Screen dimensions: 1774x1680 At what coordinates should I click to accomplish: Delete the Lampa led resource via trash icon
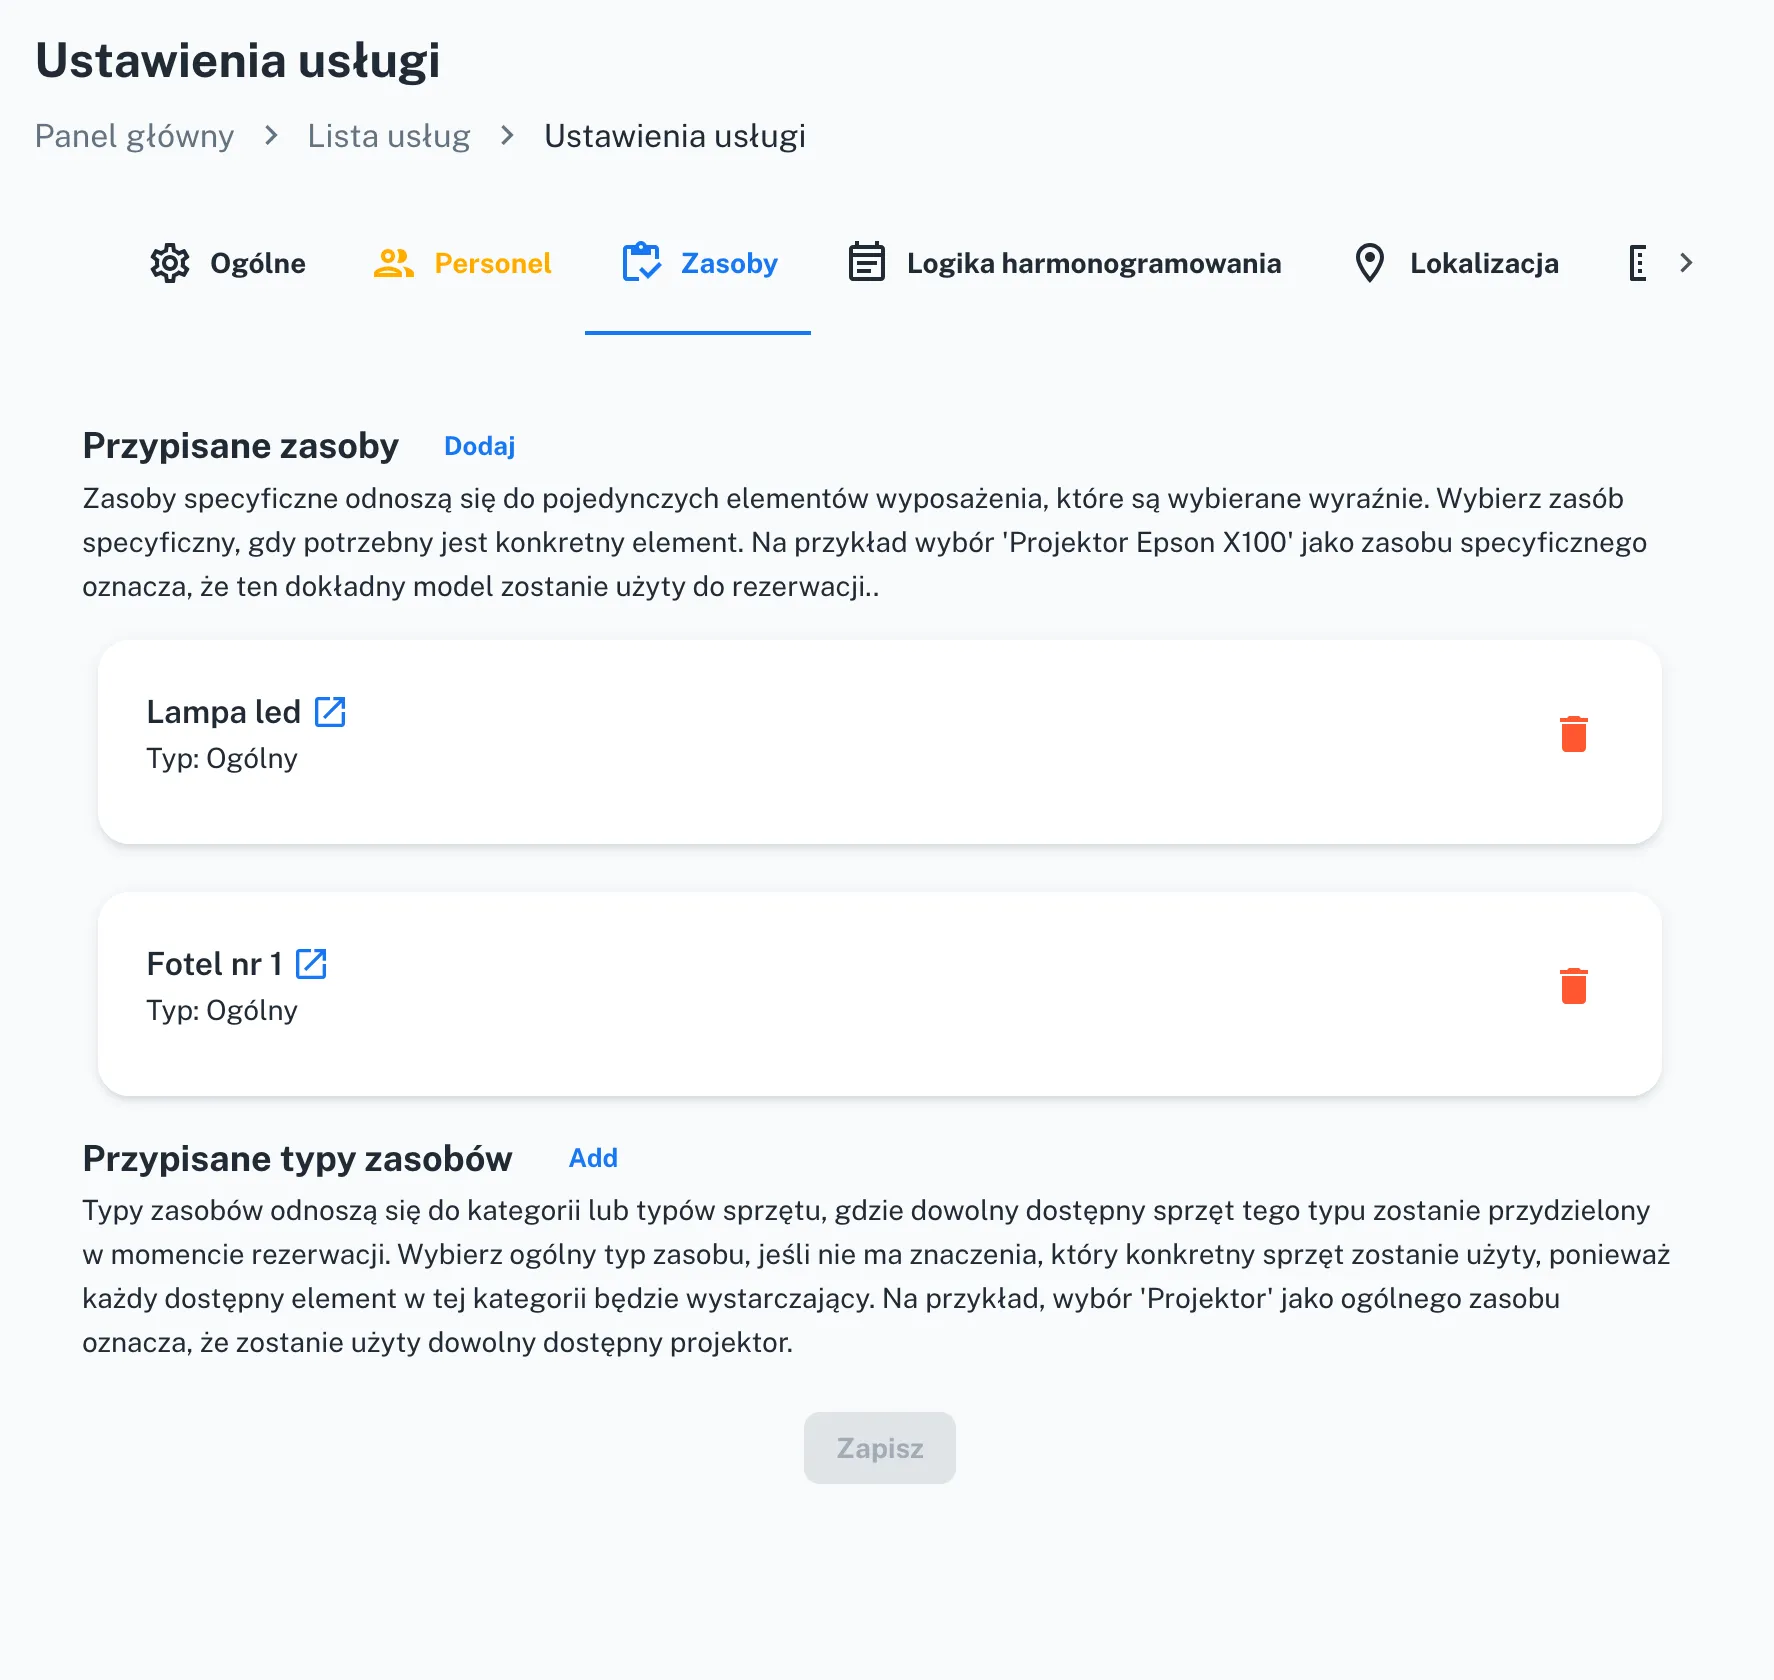pyautogui.click(x=1574, y=733)
